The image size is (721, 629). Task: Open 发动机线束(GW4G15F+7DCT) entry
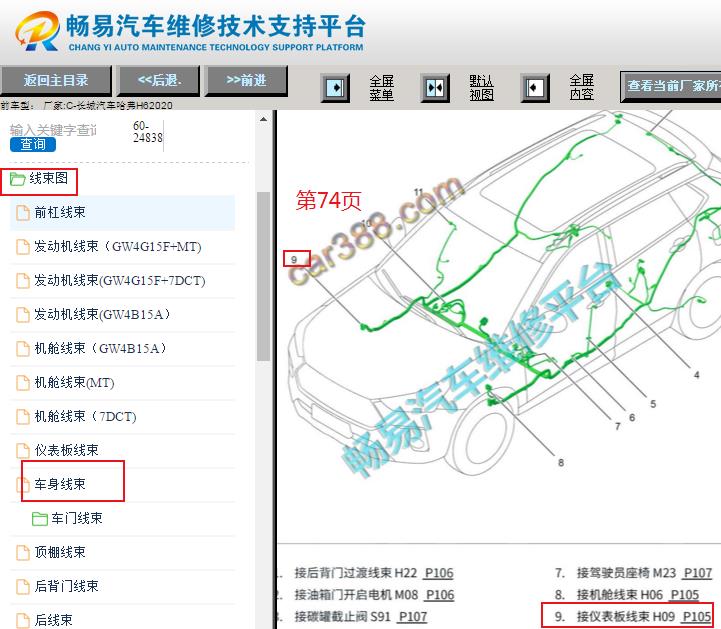pyautogui.click(x=122, y=280)
